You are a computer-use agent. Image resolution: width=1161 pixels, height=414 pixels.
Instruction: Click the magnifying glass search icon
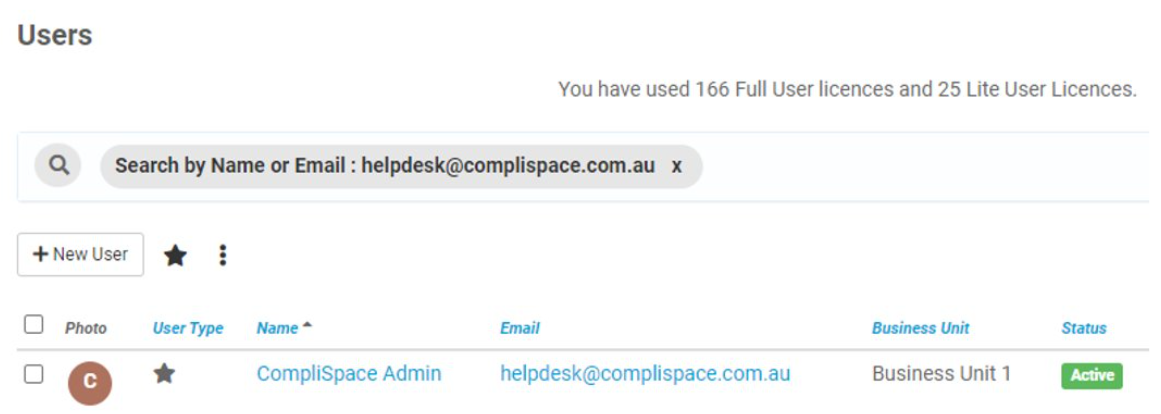[x=58, y=165]
